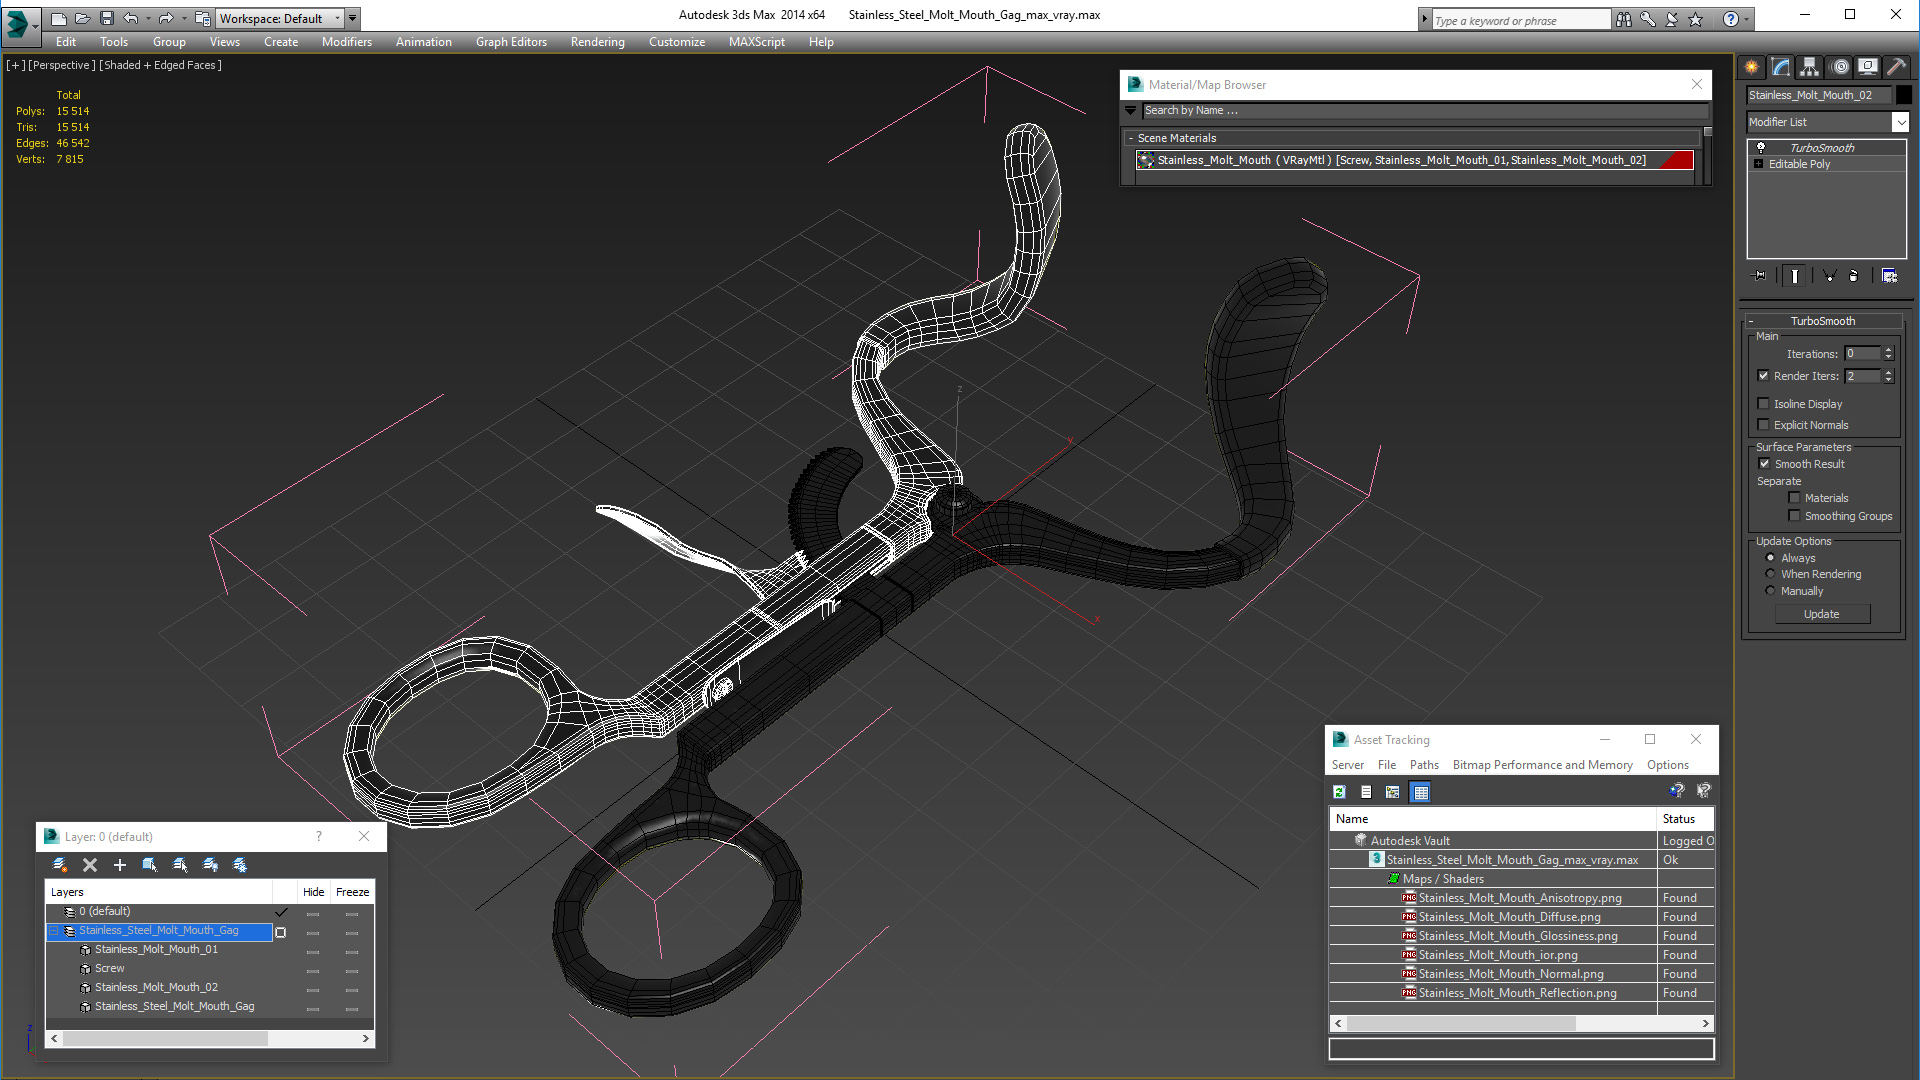This screenshot has width=1920, height=1080.
Task: Switch to the Modify command panel tab
Action: pos(1780,67)
